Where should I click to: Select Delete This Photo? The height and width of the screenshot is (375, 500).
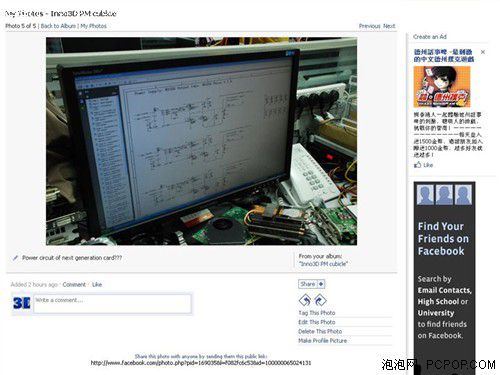coord(320,331)
